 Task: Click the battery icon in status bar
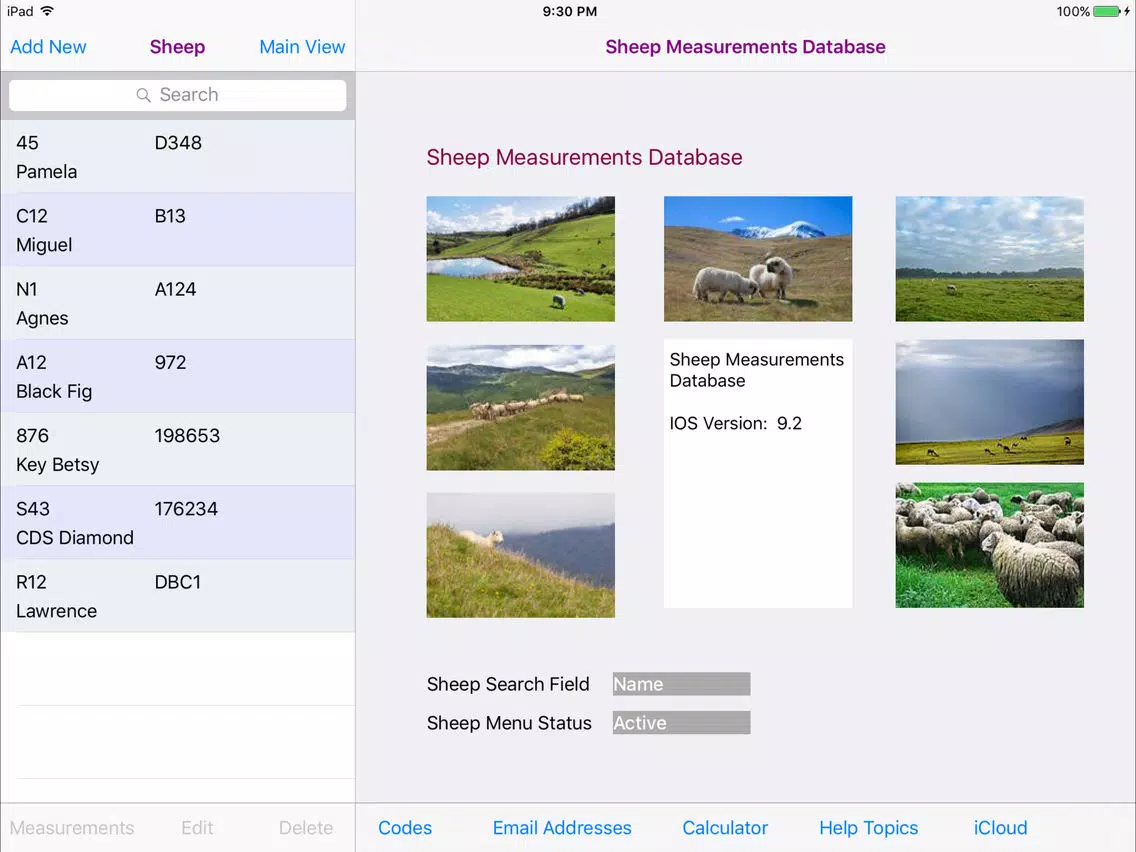[1106, 12]
